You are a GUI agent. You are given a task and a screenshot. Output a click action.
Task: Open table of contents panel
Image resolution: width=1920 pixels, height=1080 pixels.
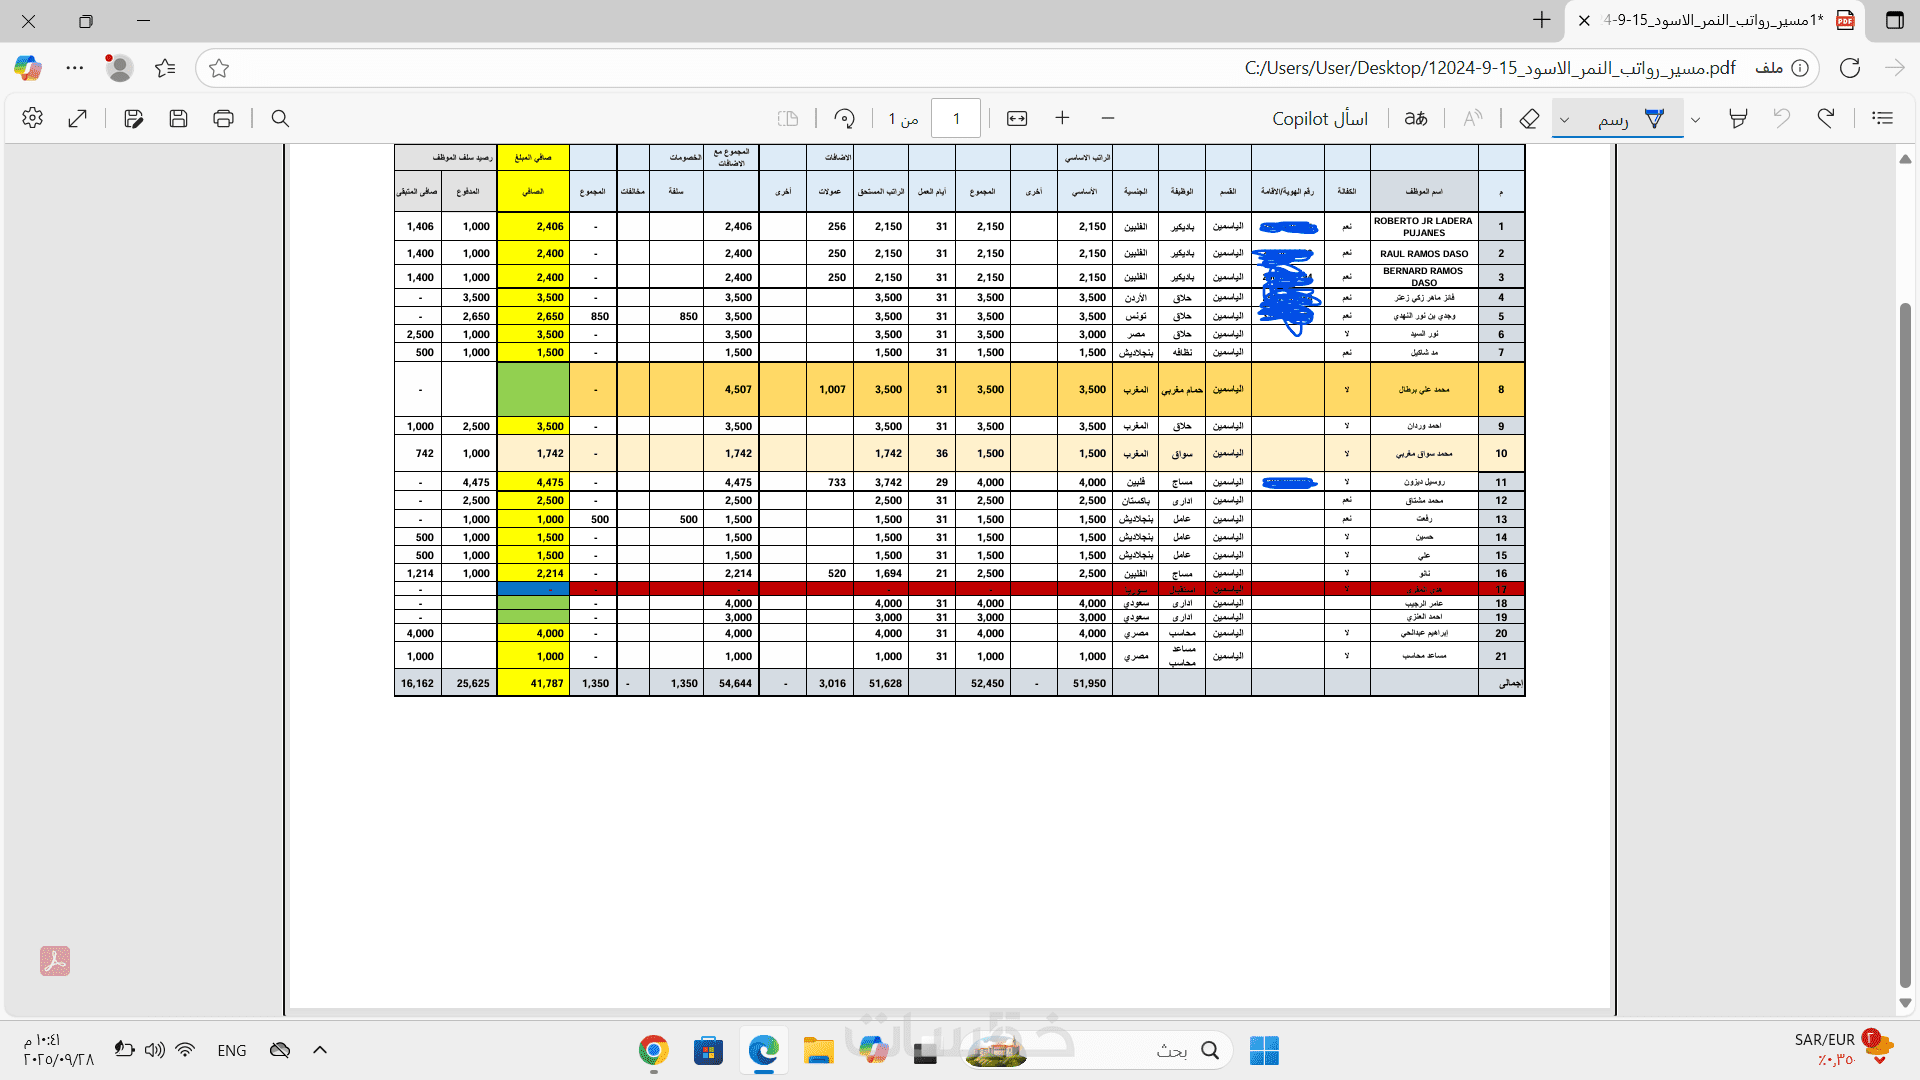[x=1883, y=118]
